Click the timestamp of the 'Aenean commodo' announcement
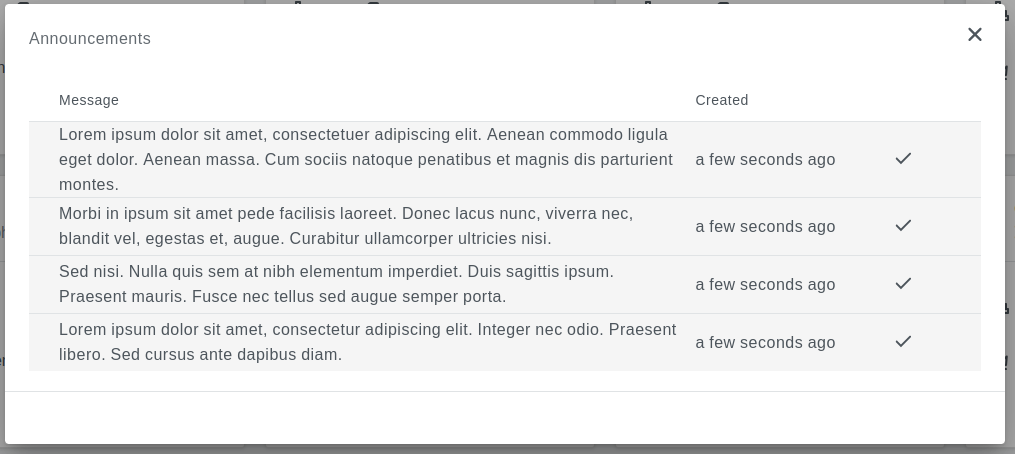 [765, 160]
